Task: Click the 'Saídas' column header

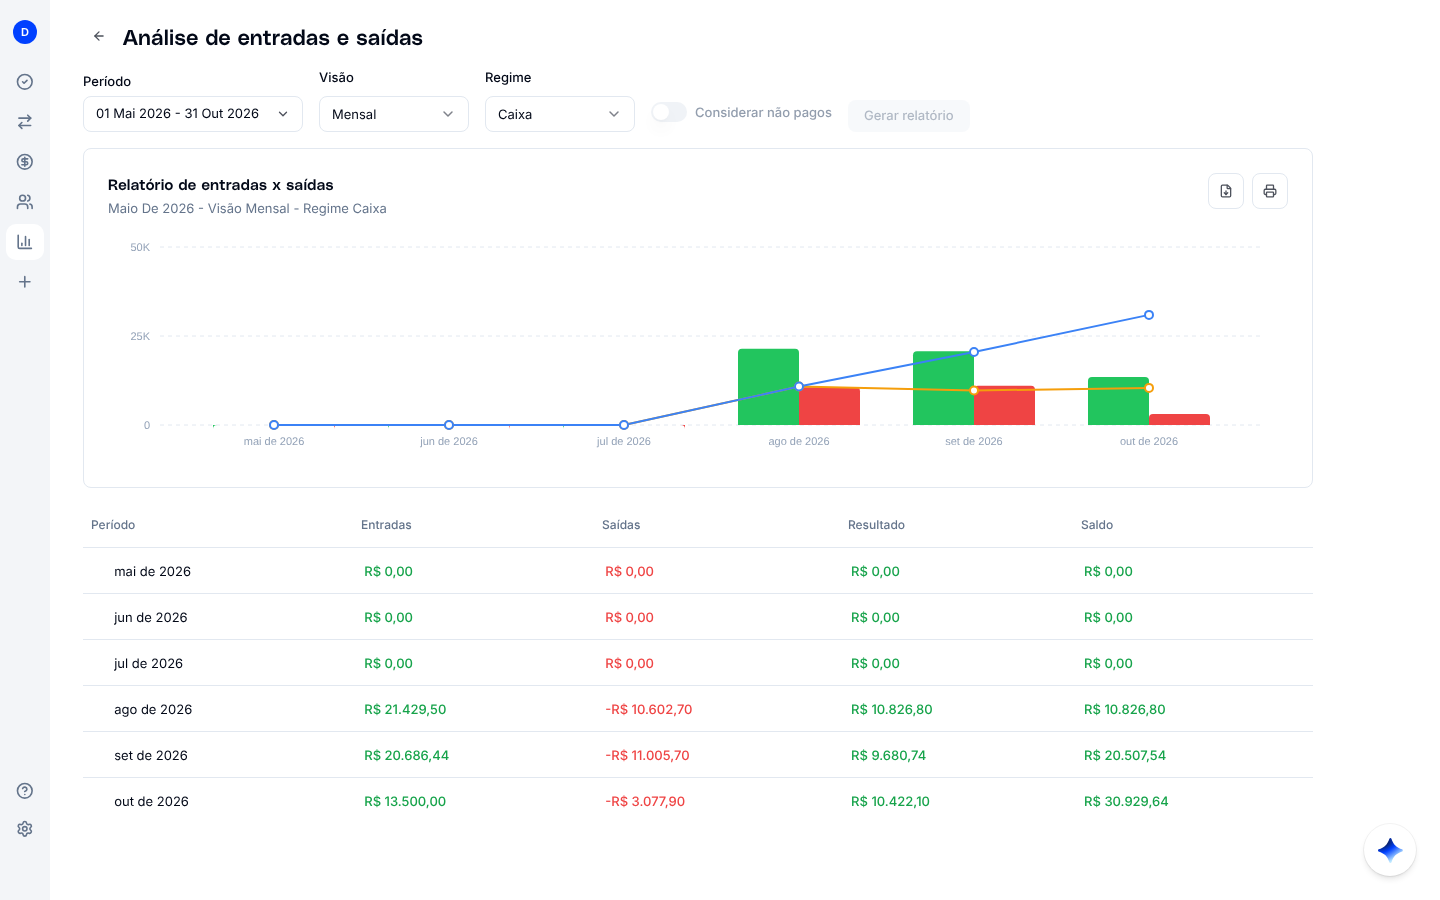Action: pos(621,525)
